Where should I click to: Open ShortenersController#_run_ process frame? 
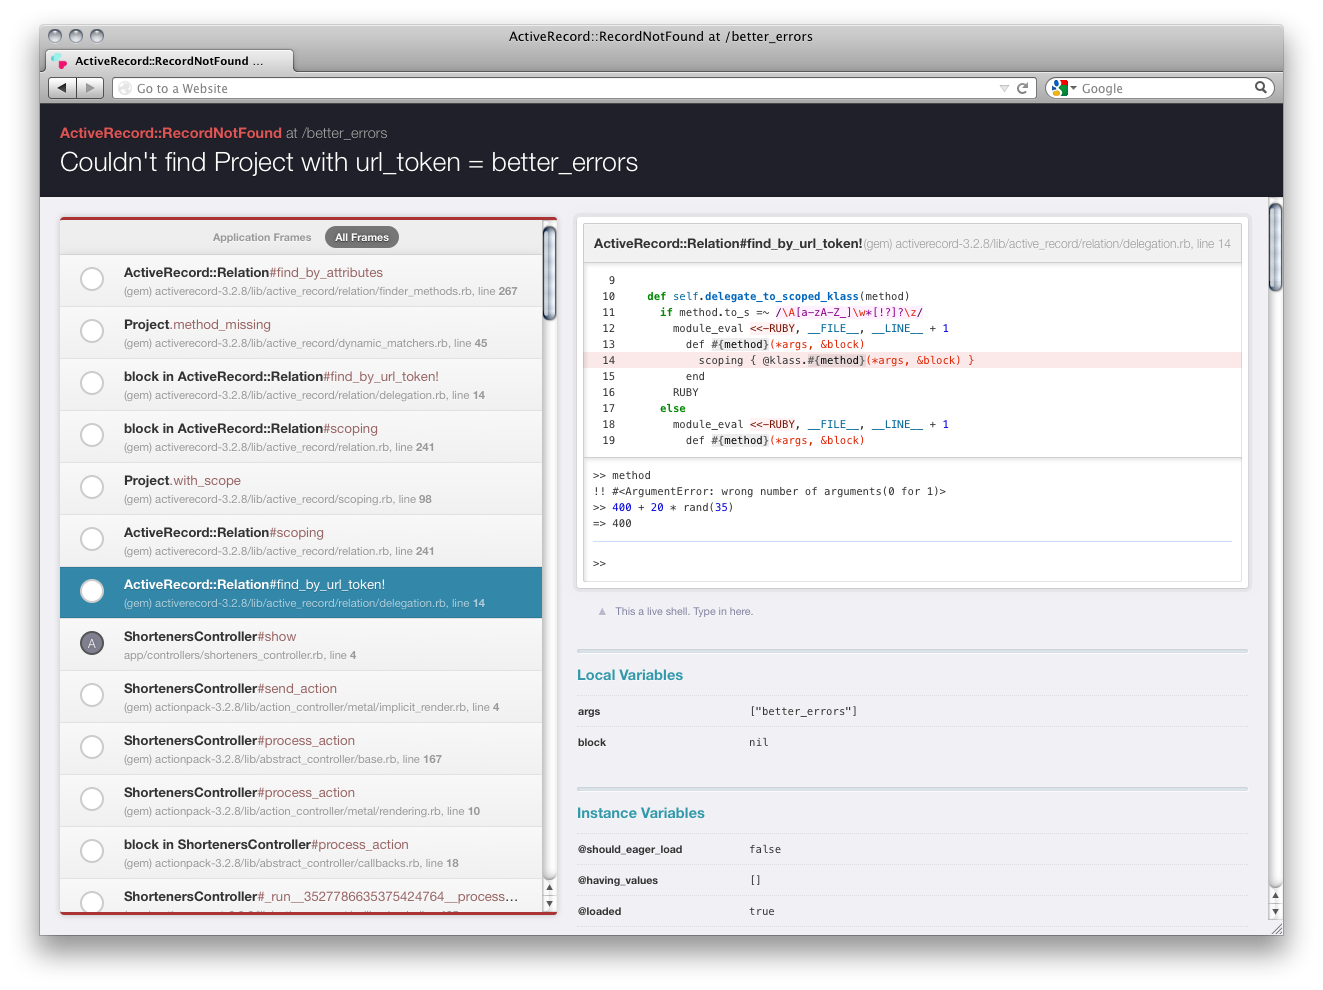[x=301, y=896]
